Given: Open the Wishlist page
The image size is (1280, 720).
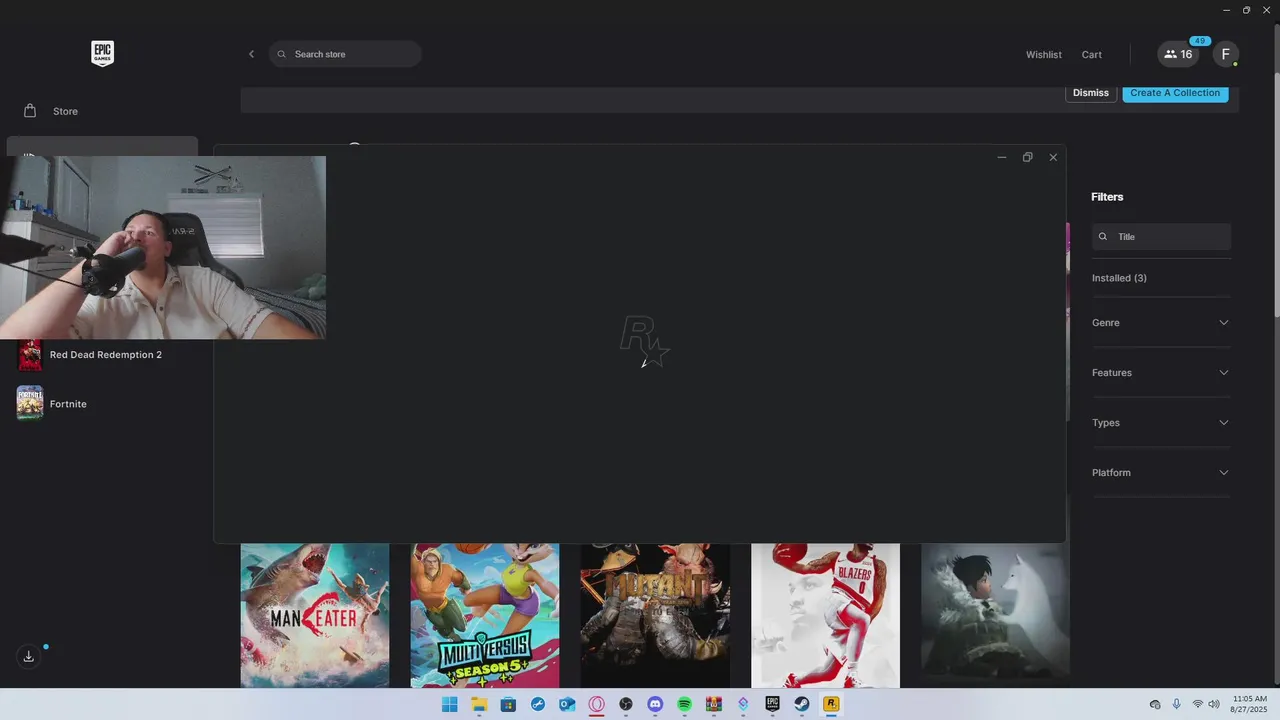Looking at the screenshot, I should [x=1043, y=55].
